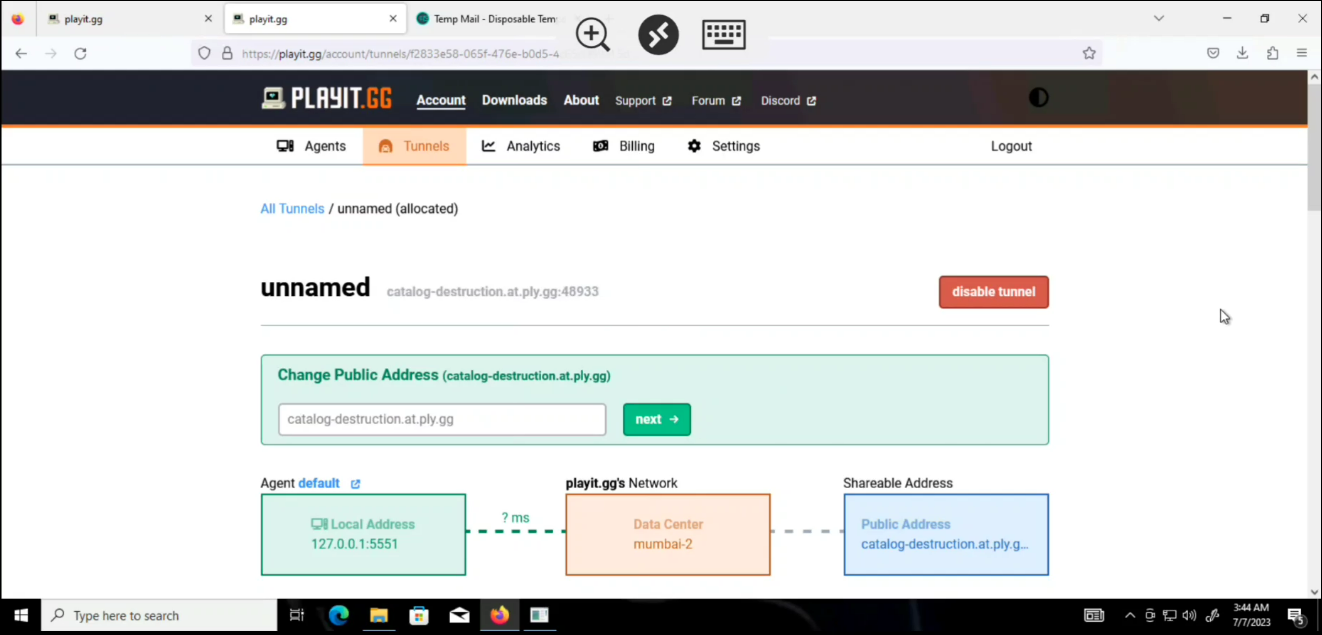1322x635 pixels.
Task: Launch Microsoft Edge from taskbar
Action: tap(339, 615)
